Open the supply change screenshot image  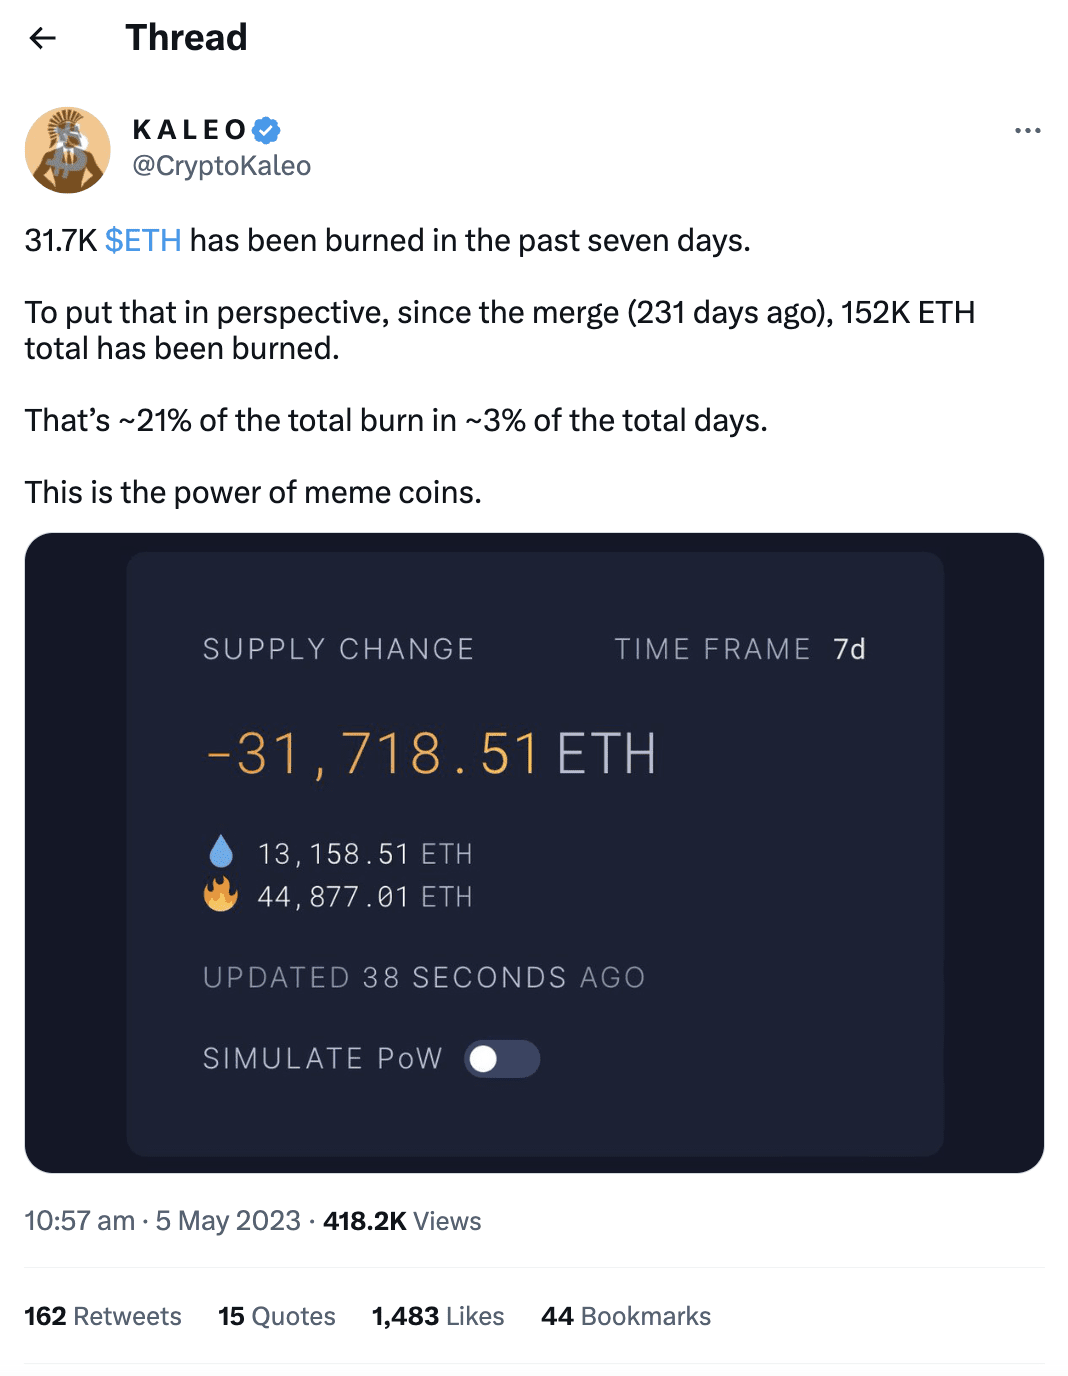(x=534, y=855)
